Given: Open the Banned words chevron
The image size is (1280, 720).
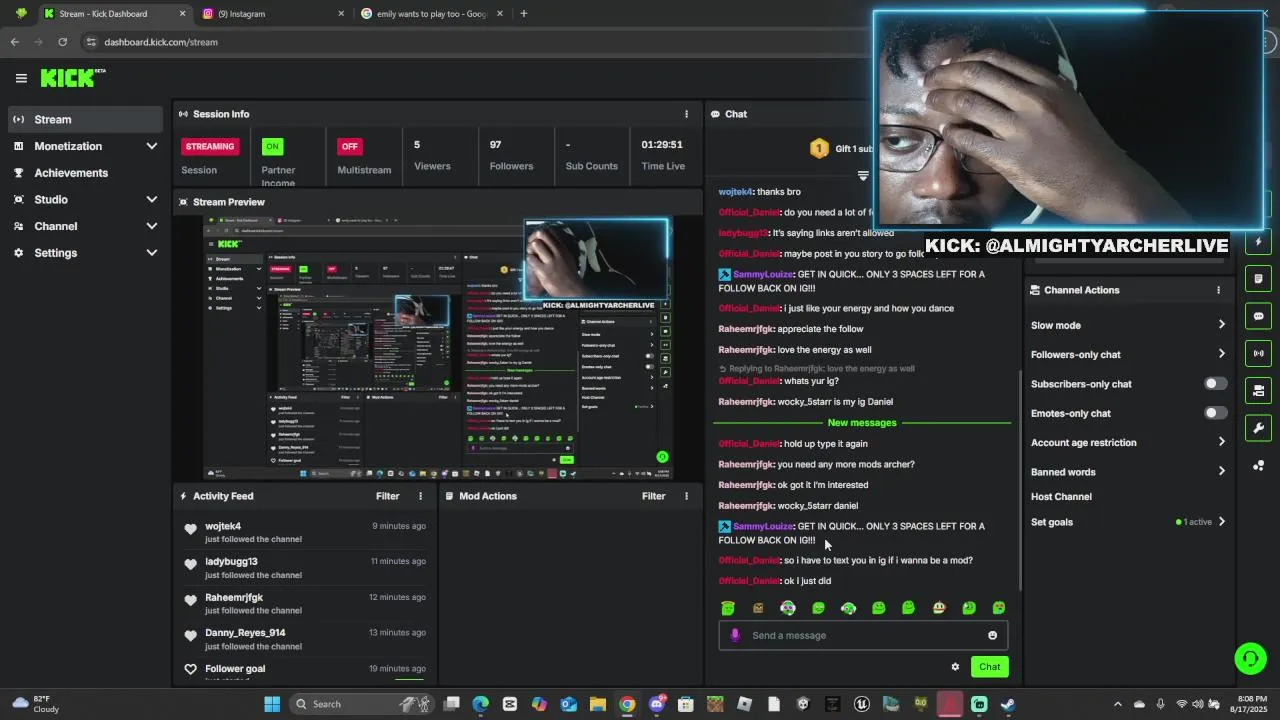Looking at the screenshot, I should coord(1221,472).
